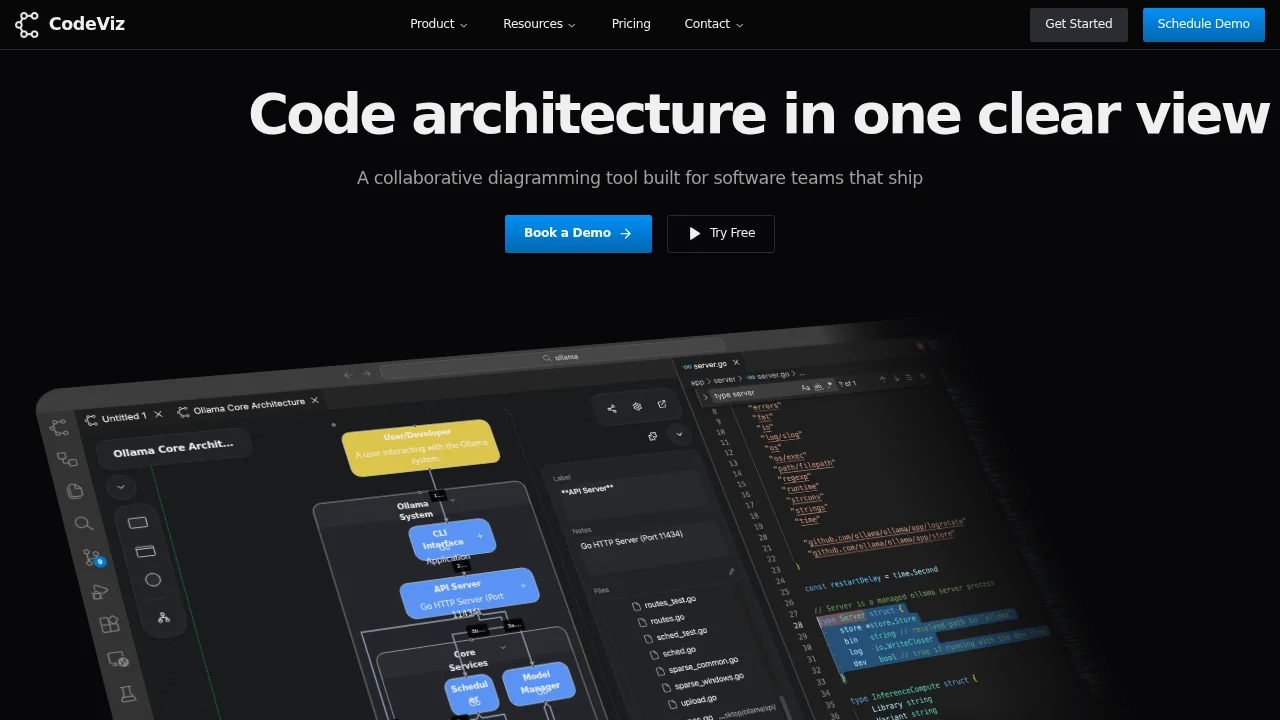Select the rectangle shape tool
Image resolution: width=1280 pixels, height=720 pixels.
tap(137, 521)
